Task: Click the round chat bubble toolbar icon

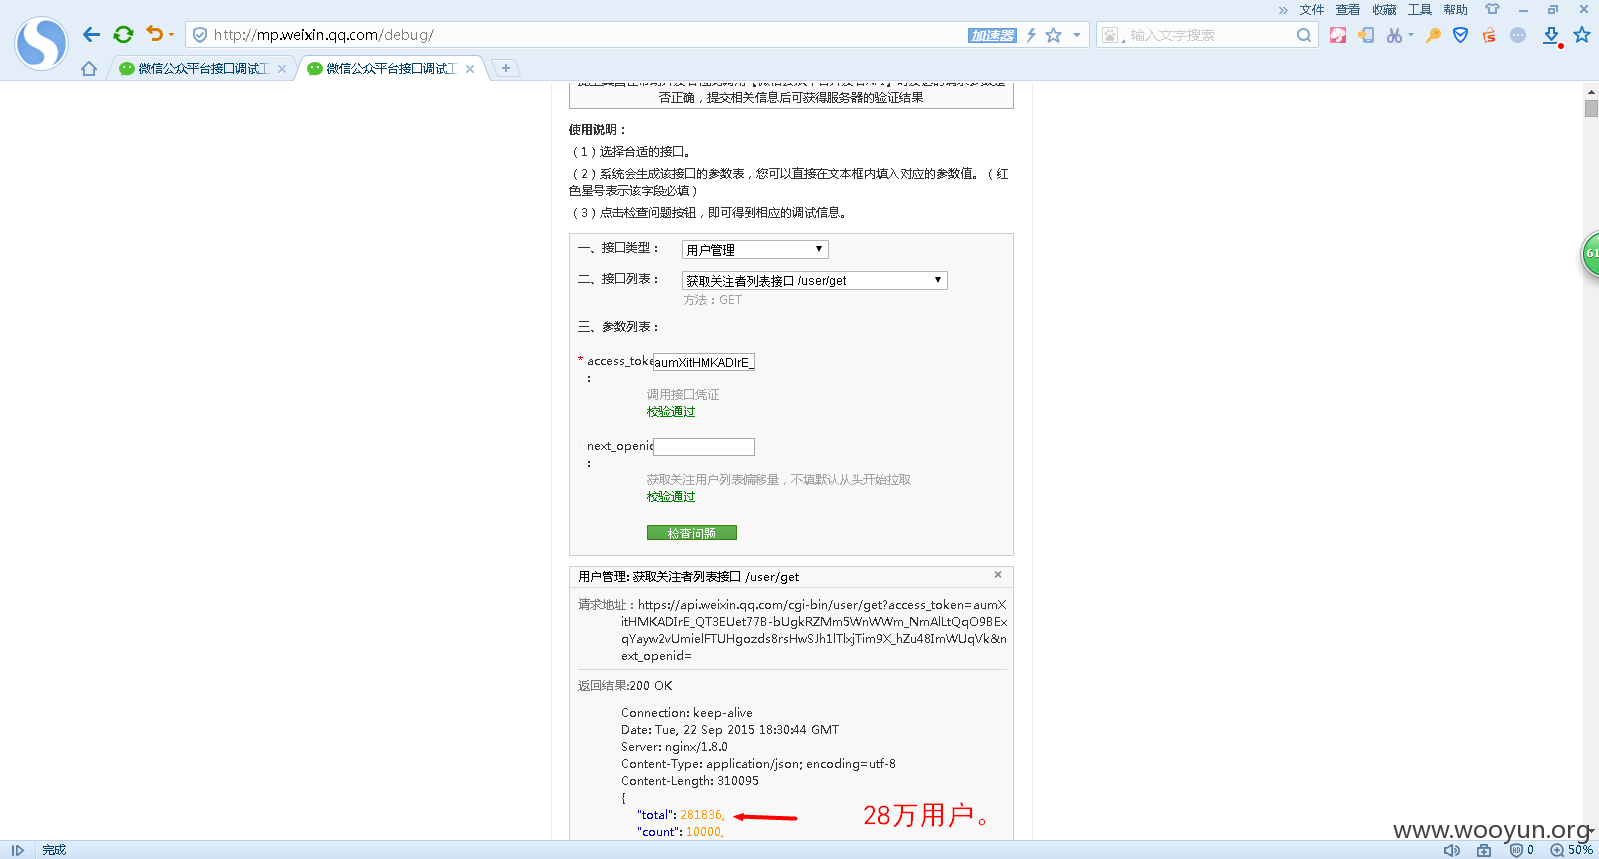Action: tap(1518, 35)
